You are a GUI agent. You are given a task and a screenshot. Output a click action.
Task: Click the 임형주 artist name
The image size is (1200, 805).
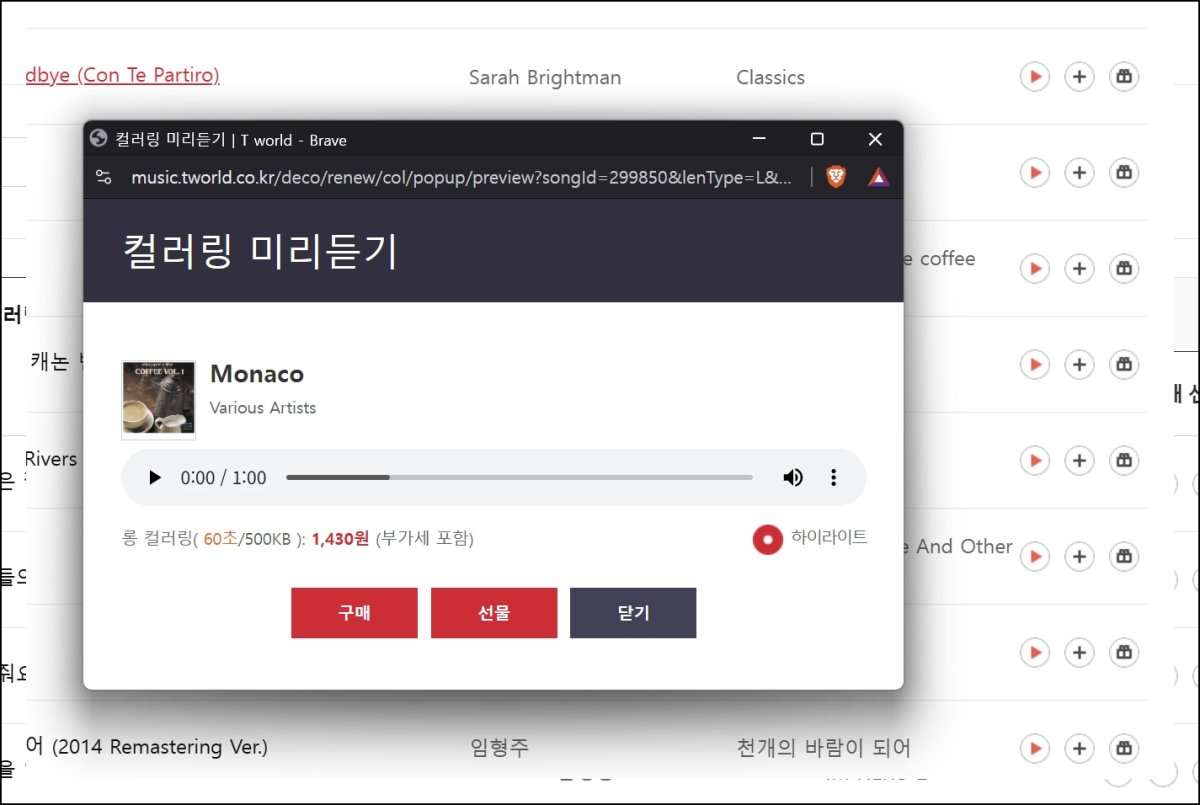(498, 748)
